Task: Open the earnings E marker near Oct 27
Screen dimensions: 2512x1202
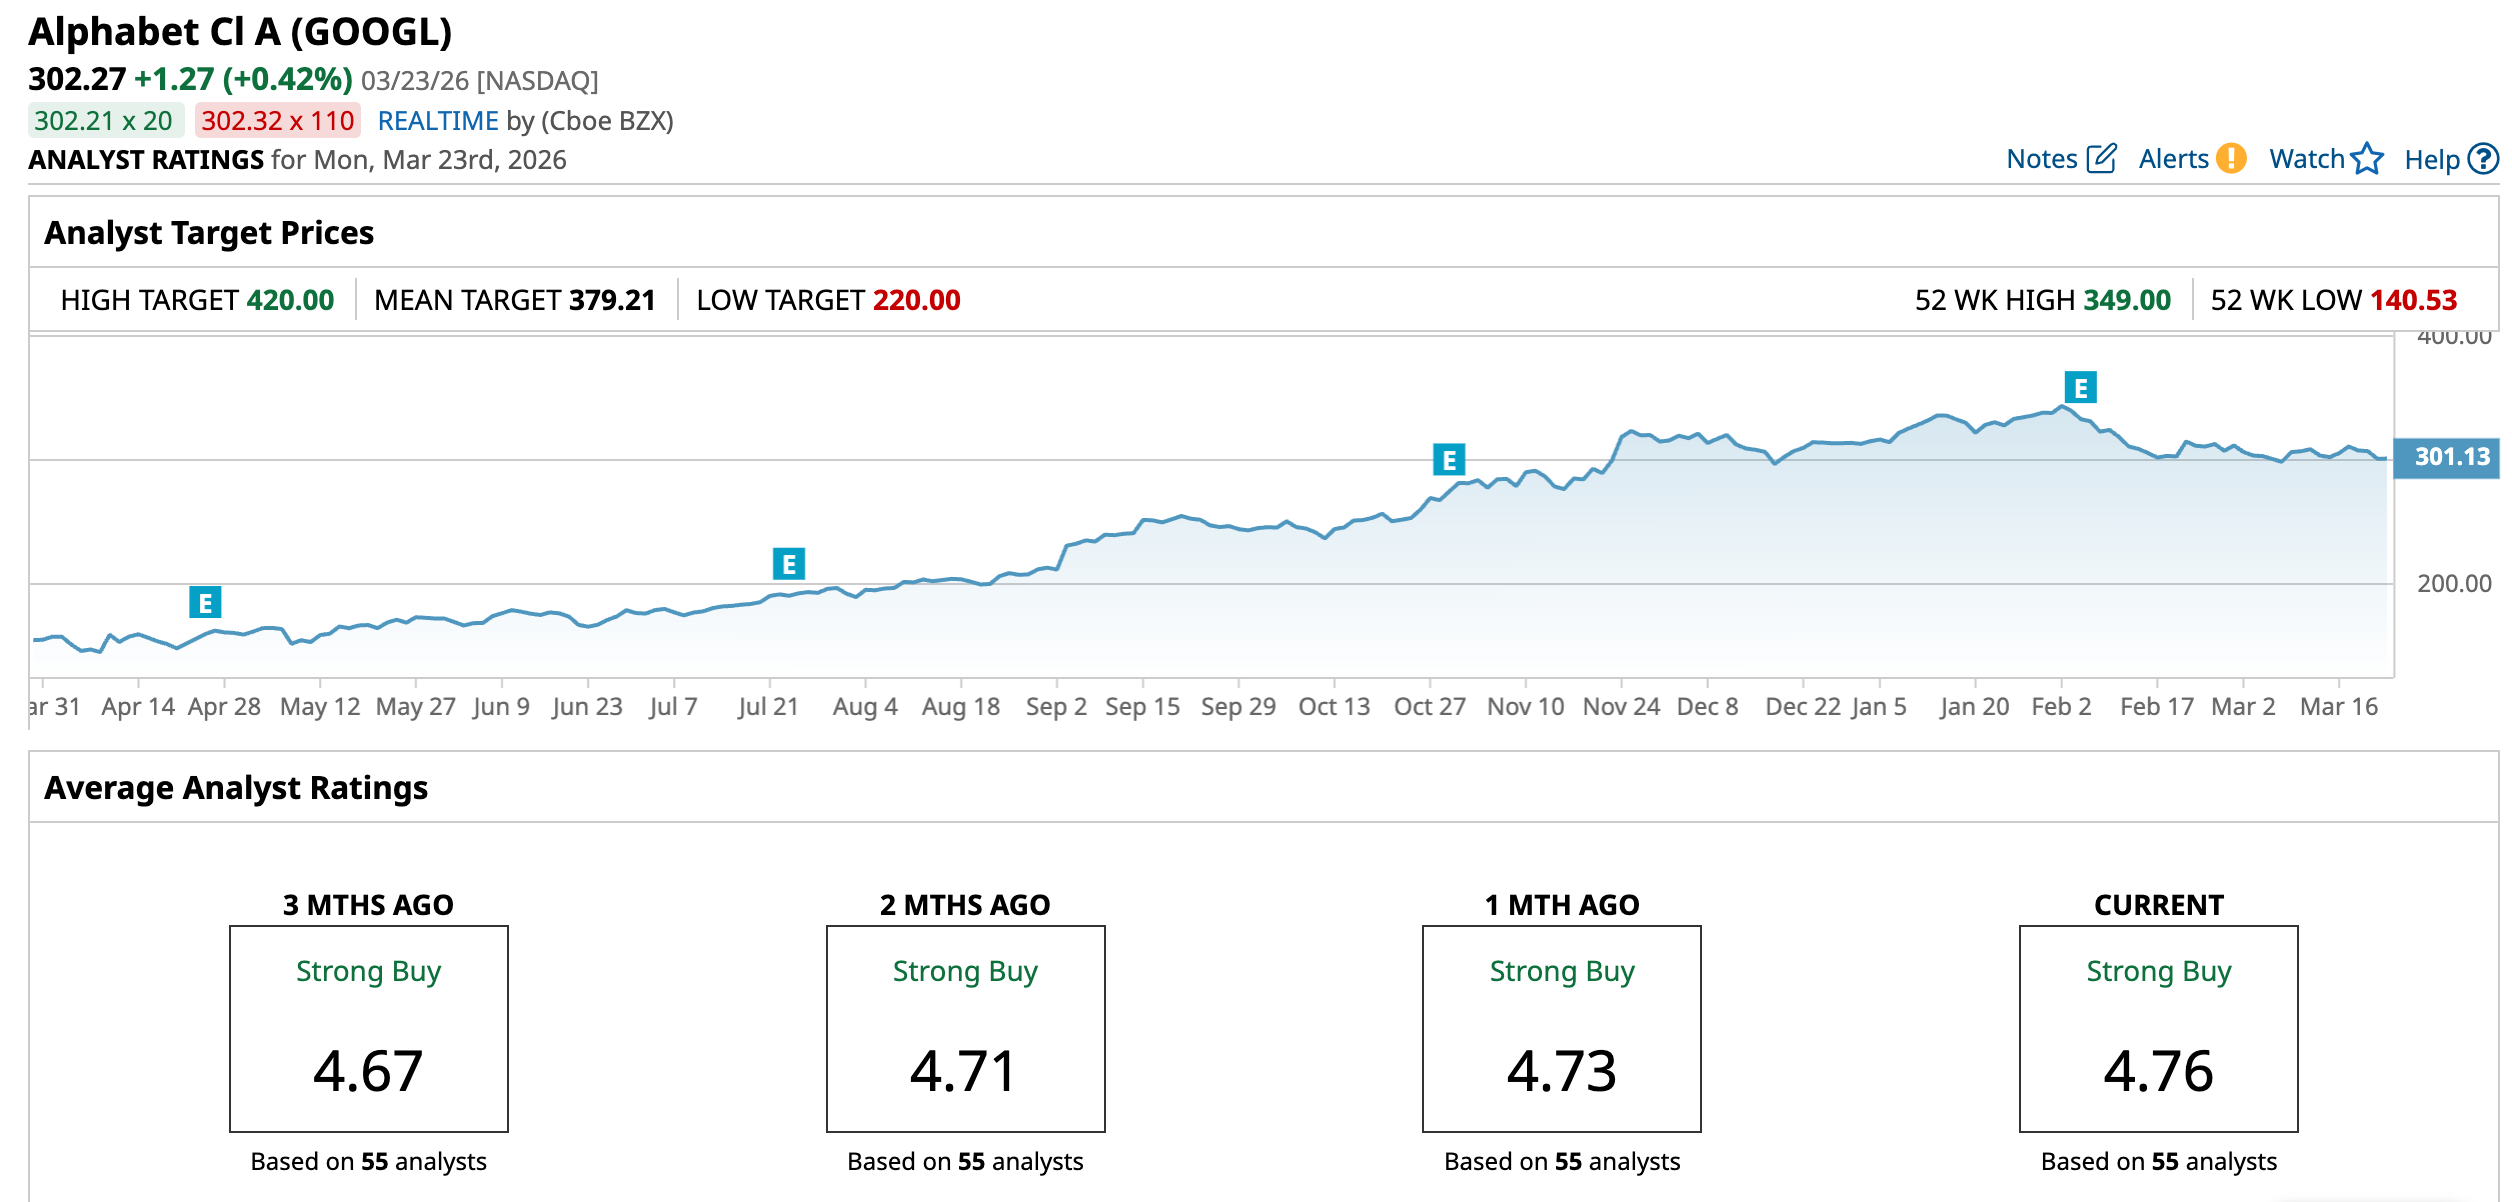Action: pos(1449,460)
